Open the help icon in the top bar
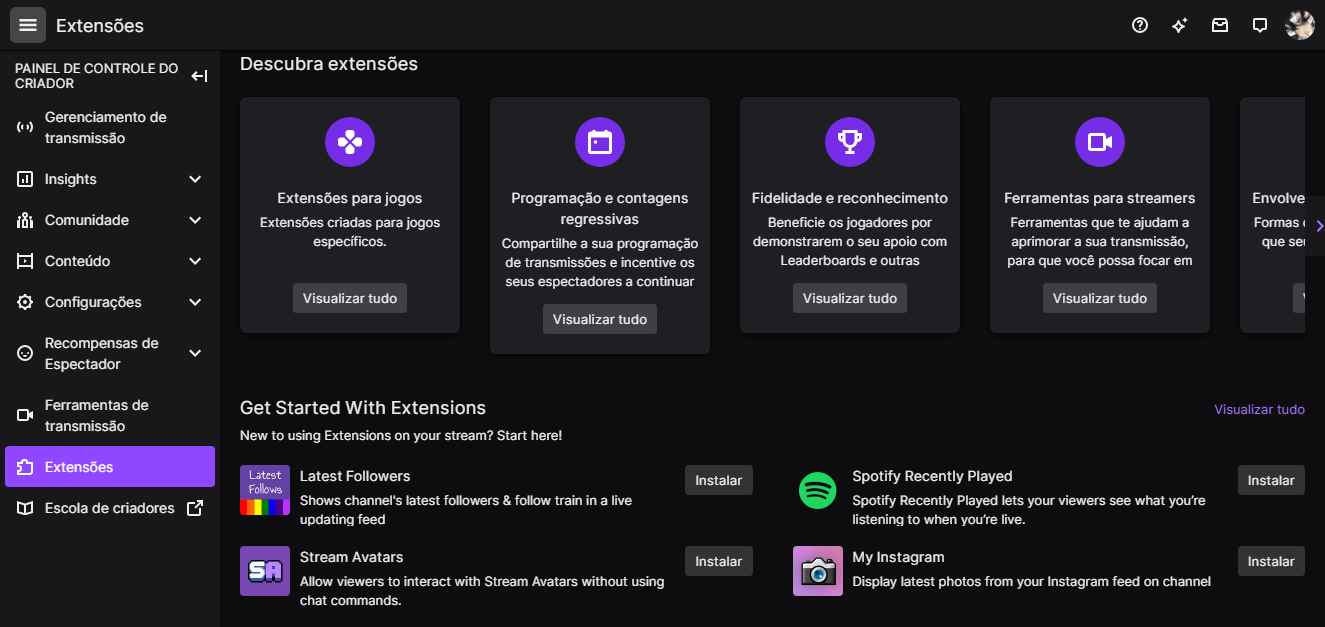 point(1140,25)
